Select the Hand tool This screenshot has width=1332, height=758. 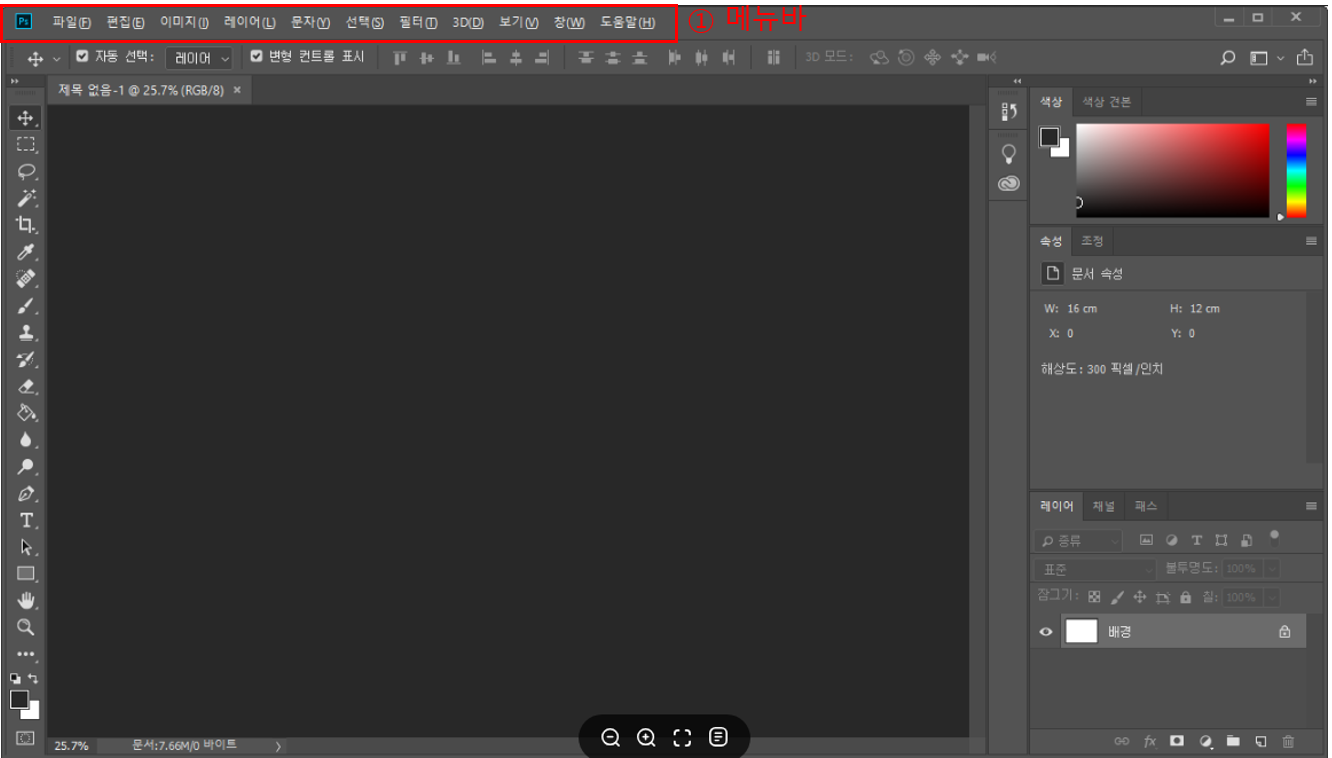(25, 600)
